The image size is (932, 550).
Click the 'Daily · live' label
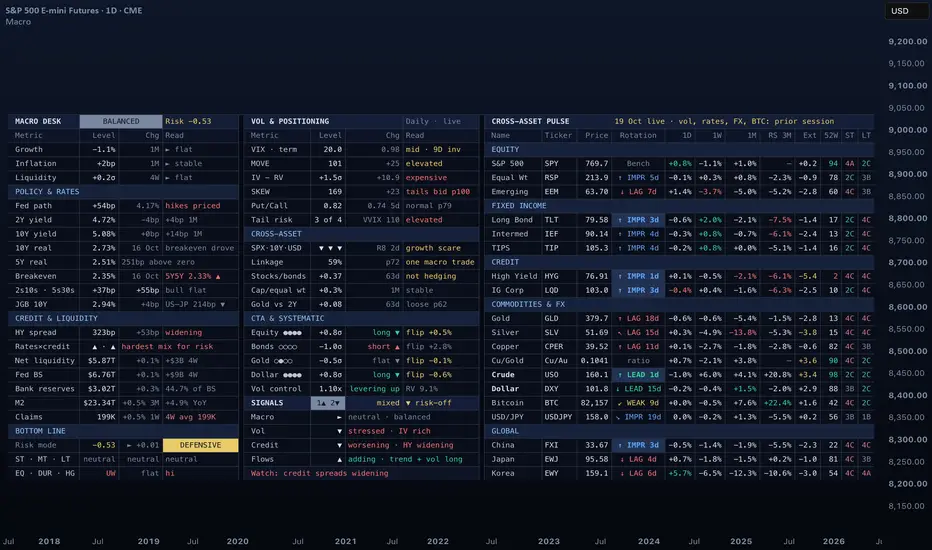(433, 121)
